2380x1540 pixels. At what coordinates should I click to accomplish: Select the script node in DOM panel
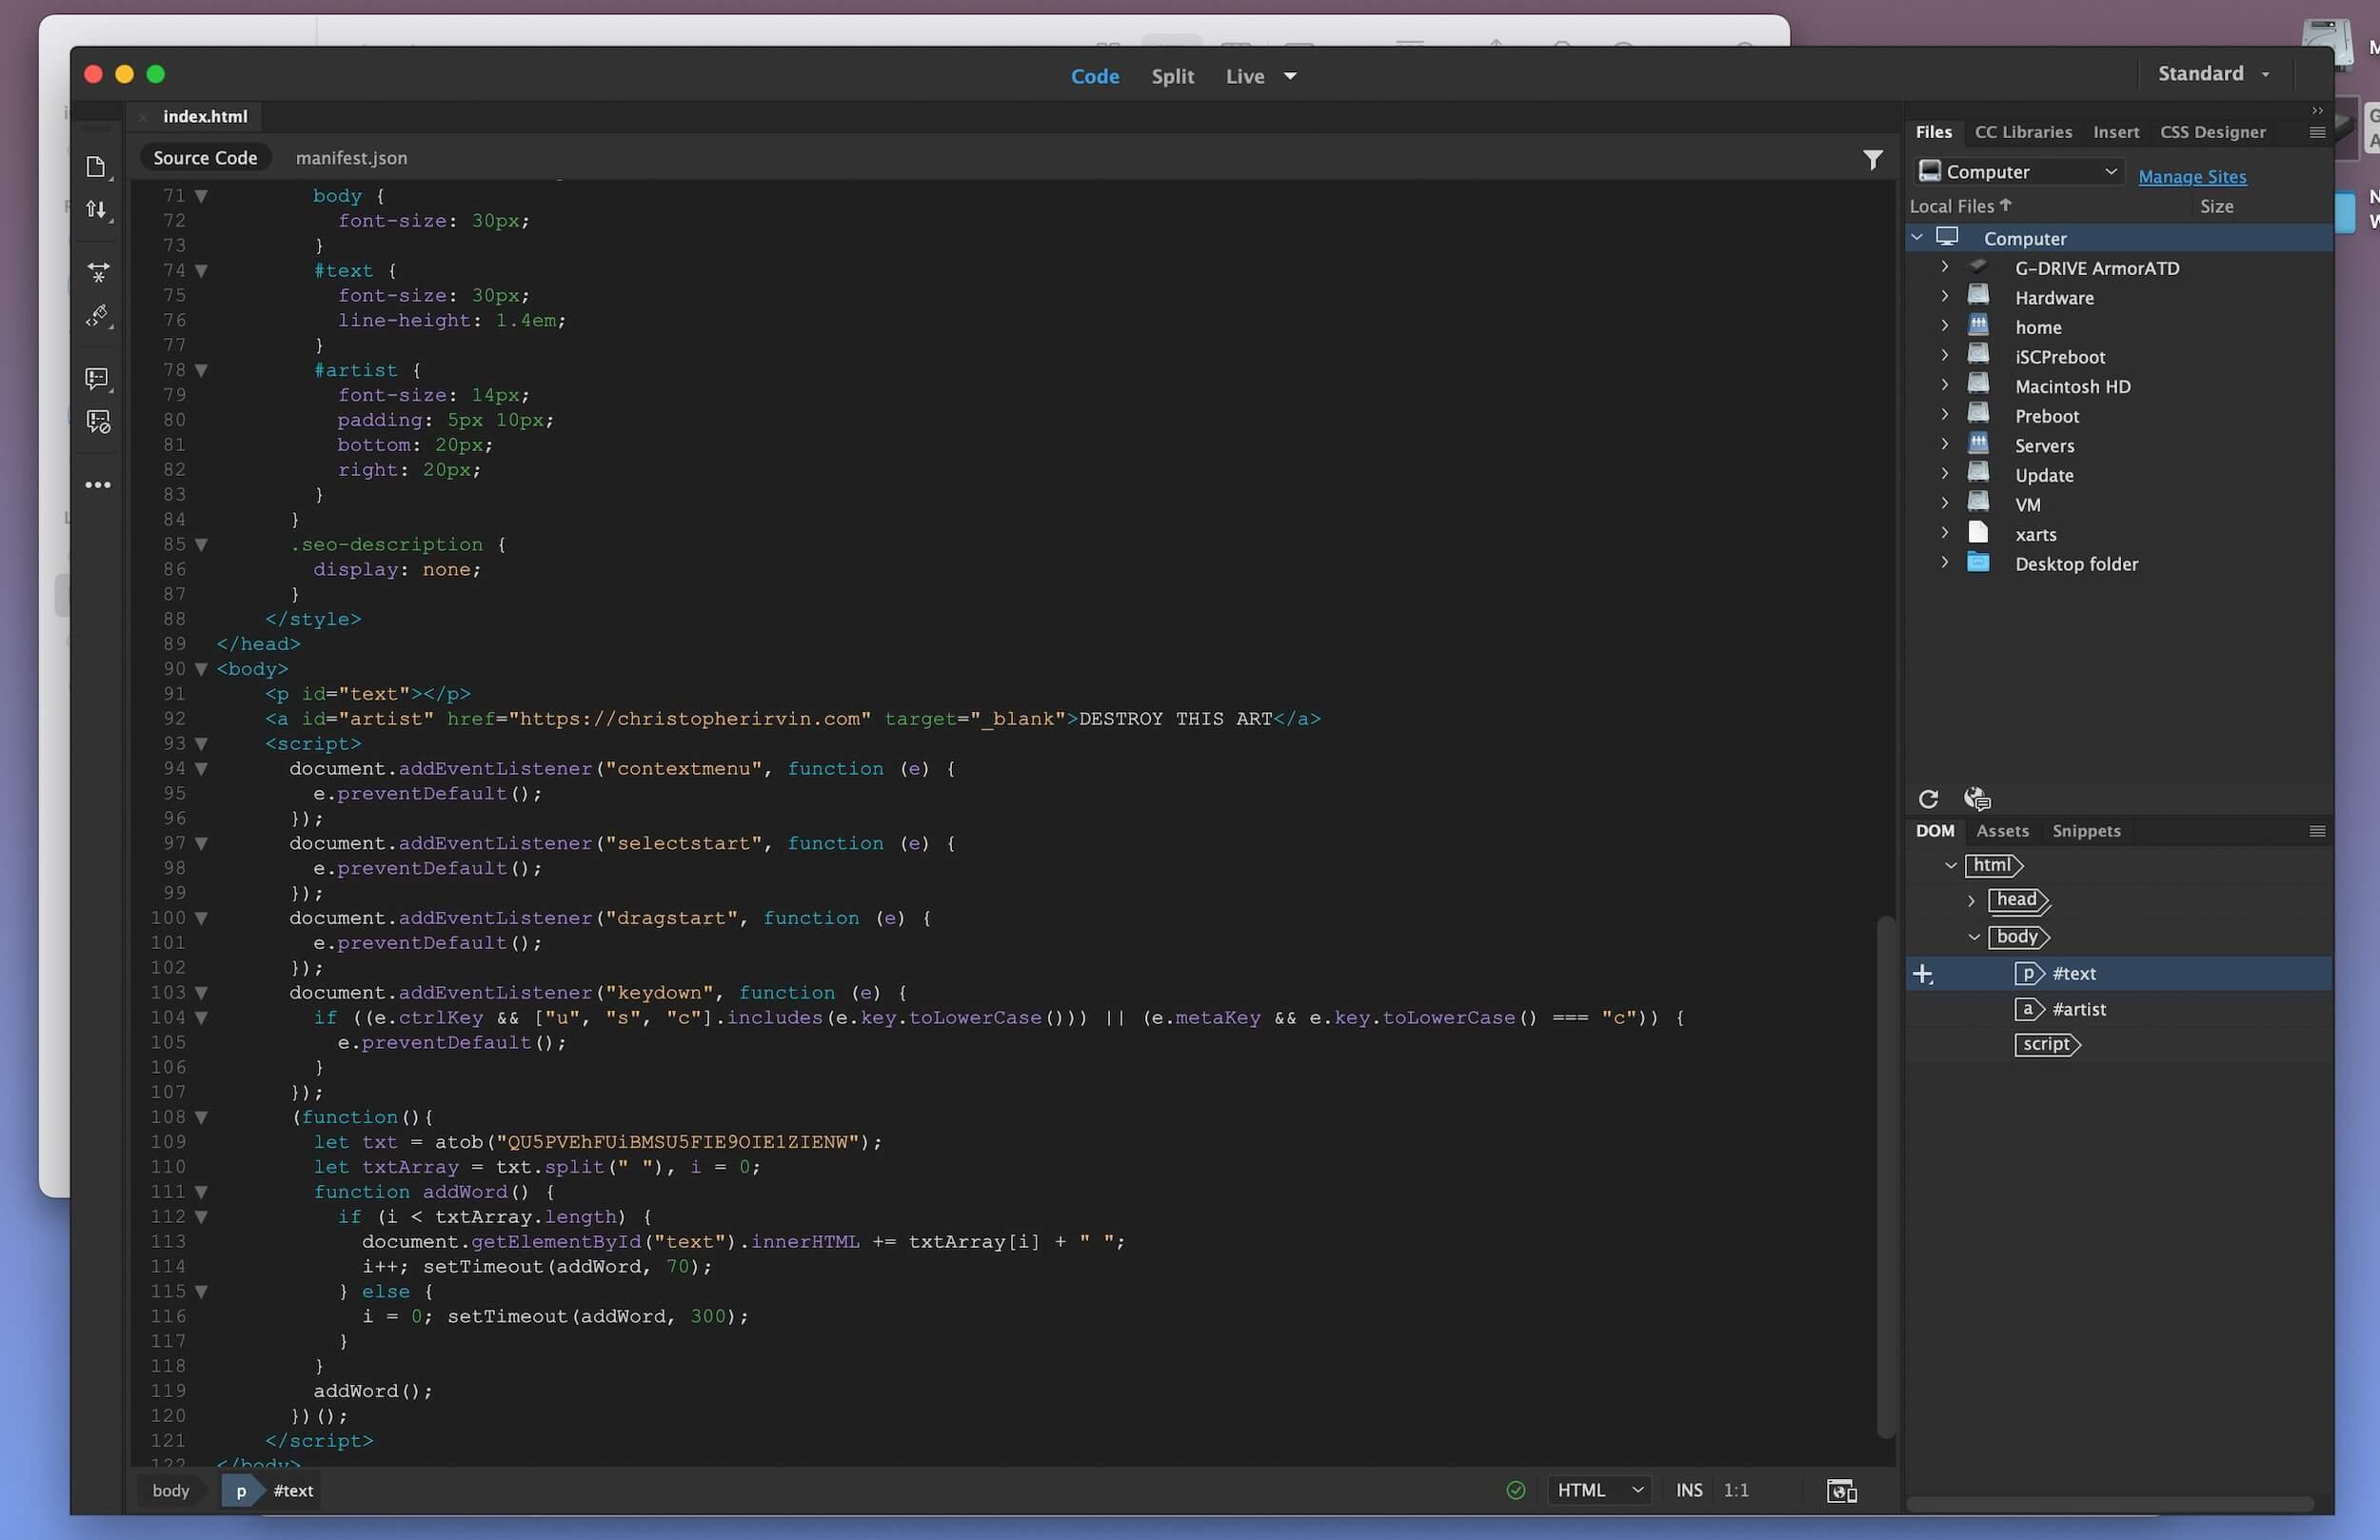tap(2046, 1045)
